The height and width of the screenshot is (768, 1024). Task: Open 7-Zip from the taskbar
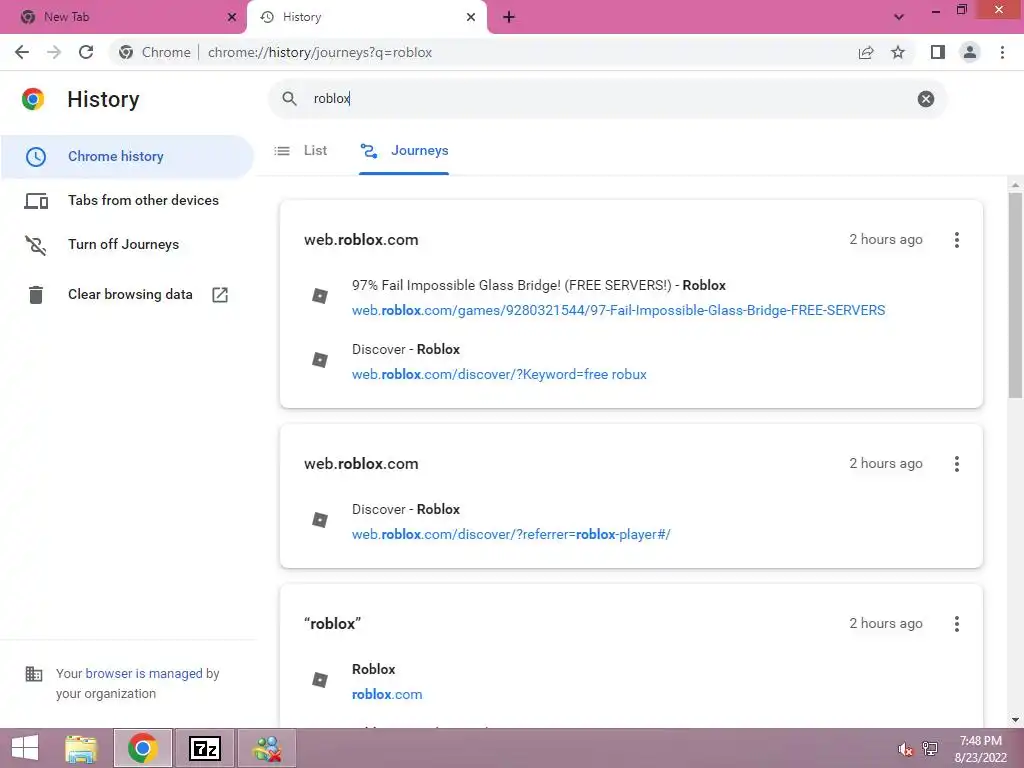click(x=204, y=748)
